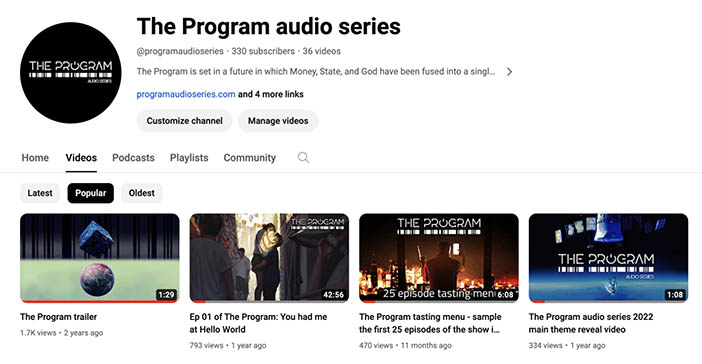This screenshot has width=702, height=364.
Task: Show the 'and 4 more links' list
Action: 270,94
